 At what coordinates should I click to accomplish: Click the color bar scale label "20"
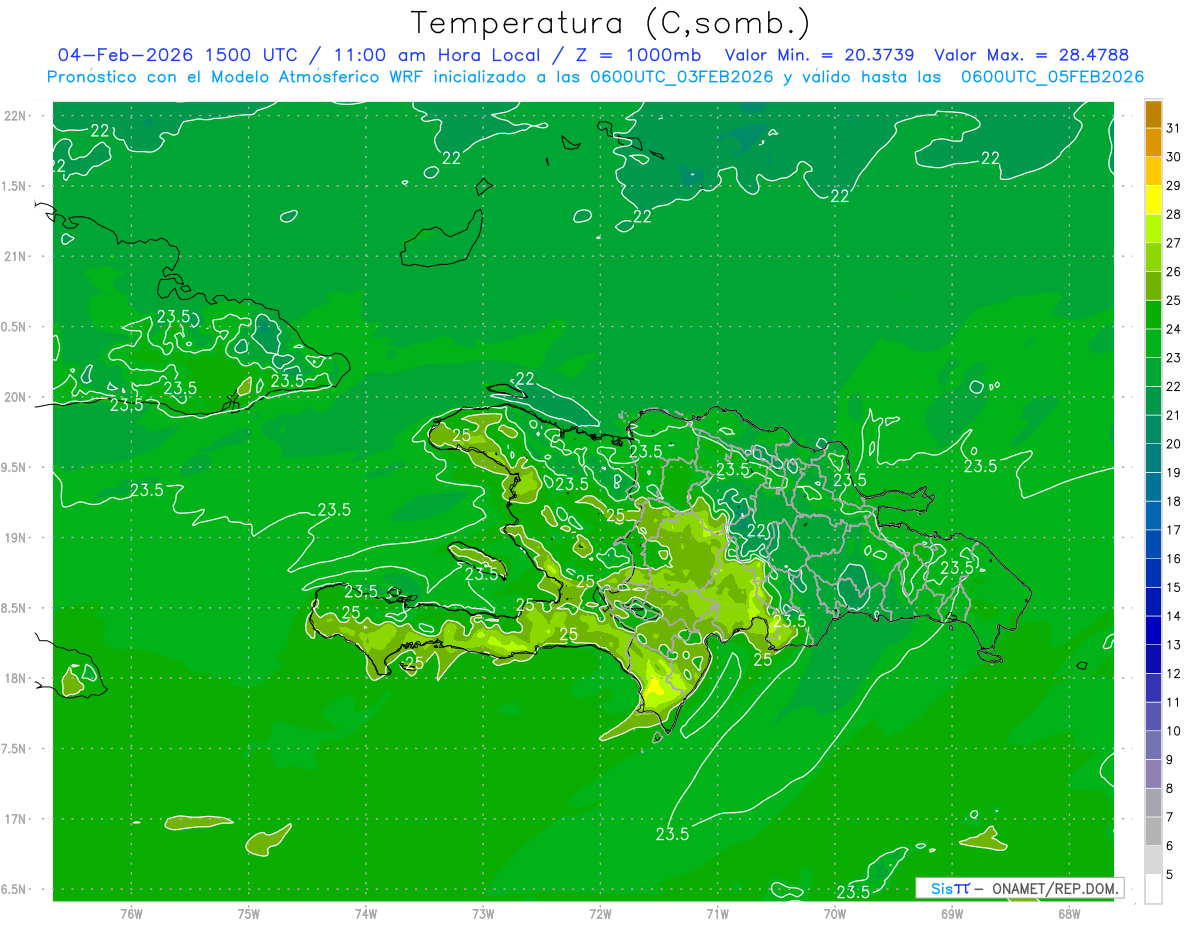point(1174,444)
